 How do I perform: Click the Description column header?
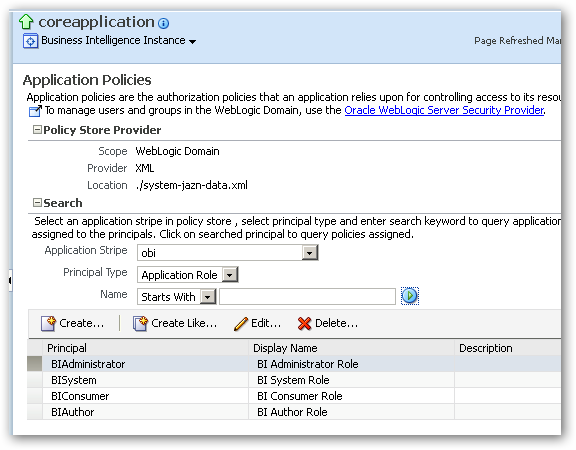pyautogui.click(x=508, y=348)
